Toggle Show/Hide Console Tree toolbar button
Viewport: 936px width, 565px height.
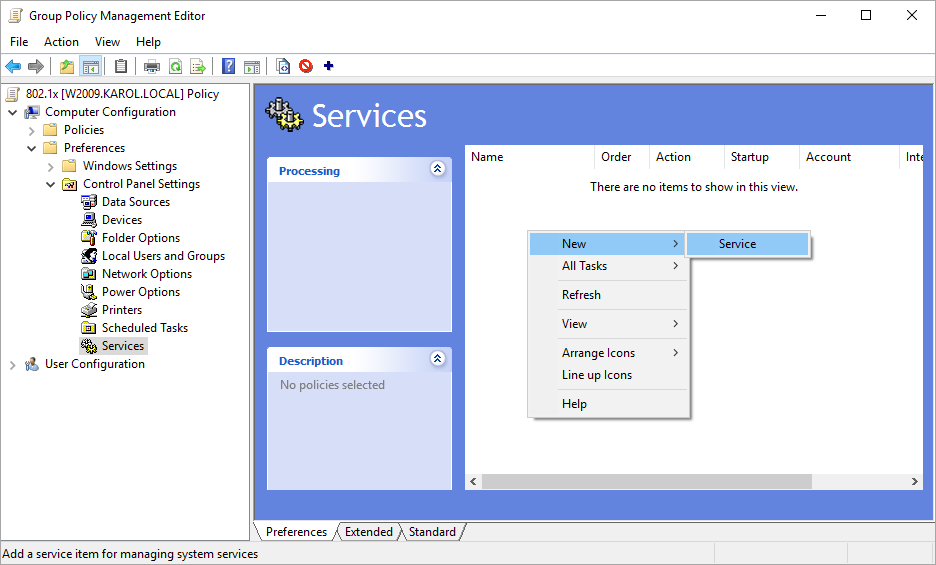91,67
